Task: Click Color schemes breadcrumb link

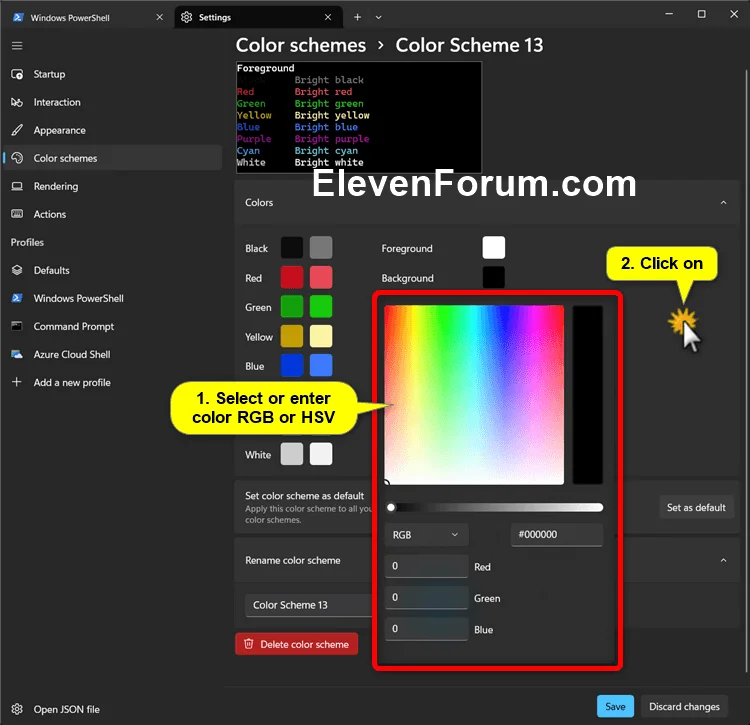Action: pyautogui.click(x=301, y=45)
